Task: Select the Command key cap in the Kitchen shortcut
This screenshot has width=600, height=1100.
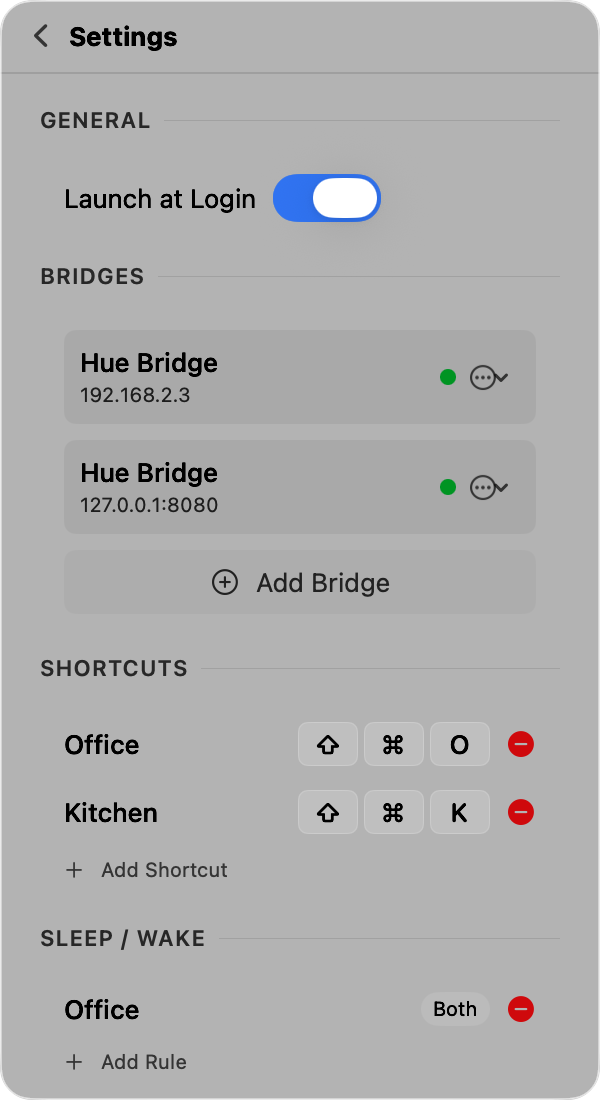Action: 393,812
